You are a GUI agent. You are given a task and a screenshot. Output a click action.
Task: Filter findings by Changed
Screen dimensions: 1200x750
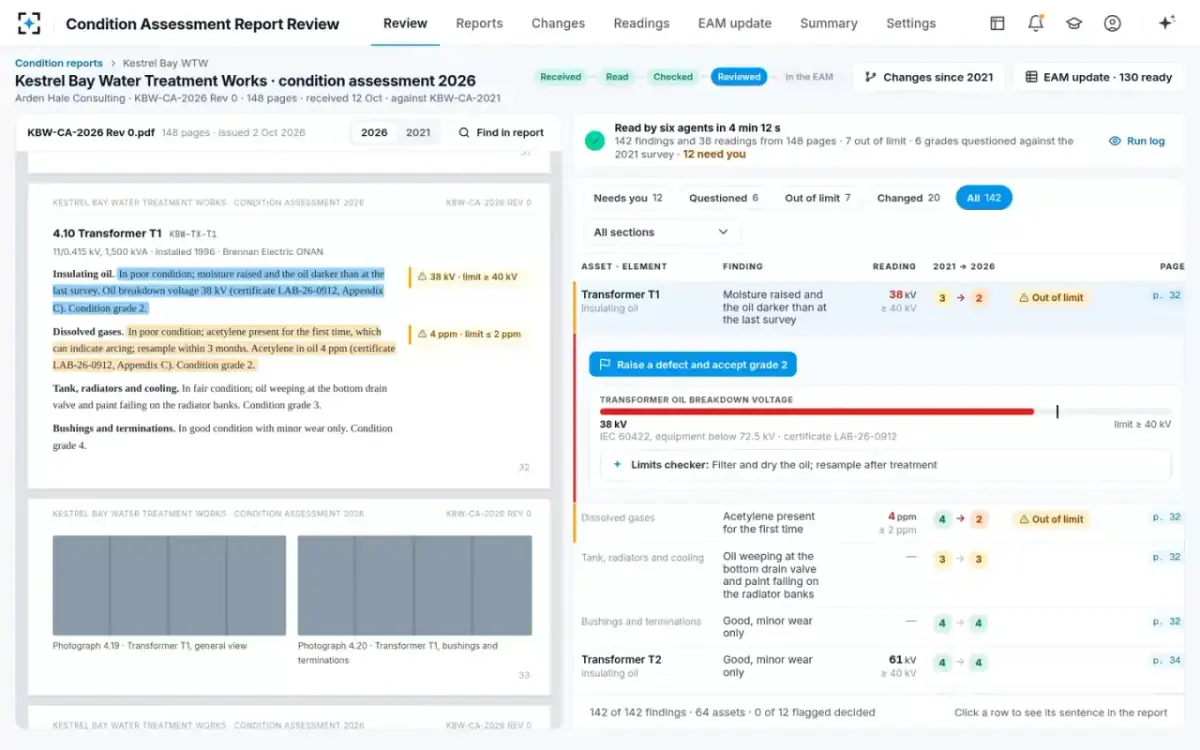tap(908, 198)
